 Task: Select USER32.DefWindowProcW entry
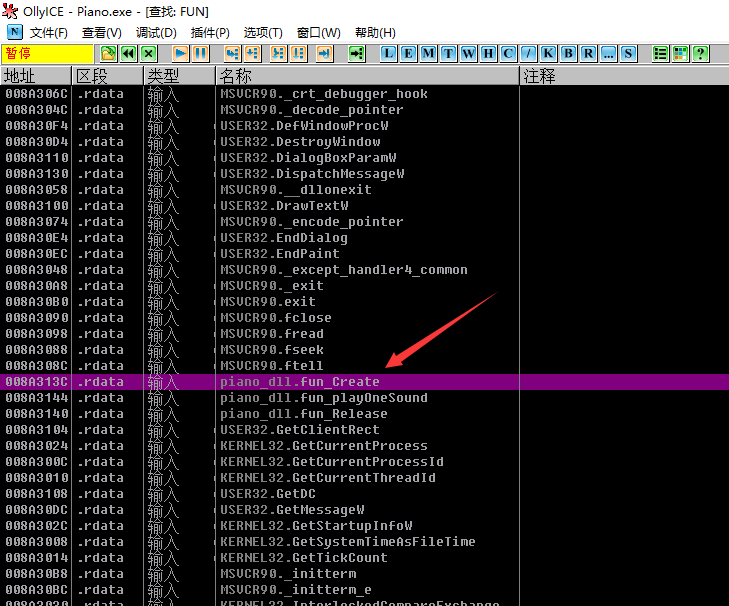304,126
